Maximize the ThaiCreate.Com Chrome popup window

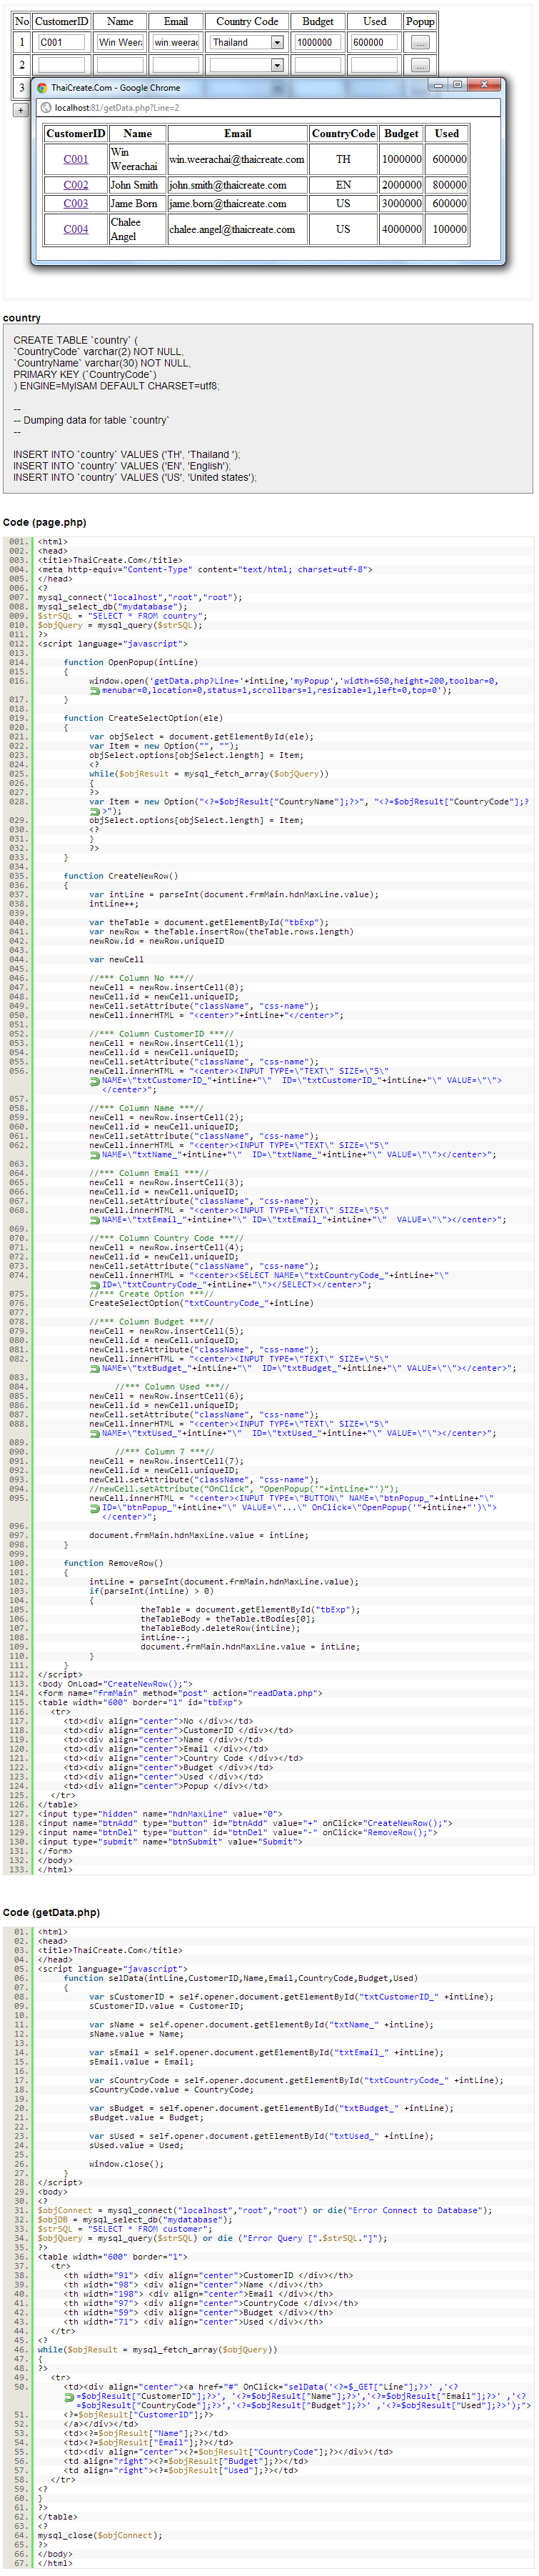coord(457,86)
